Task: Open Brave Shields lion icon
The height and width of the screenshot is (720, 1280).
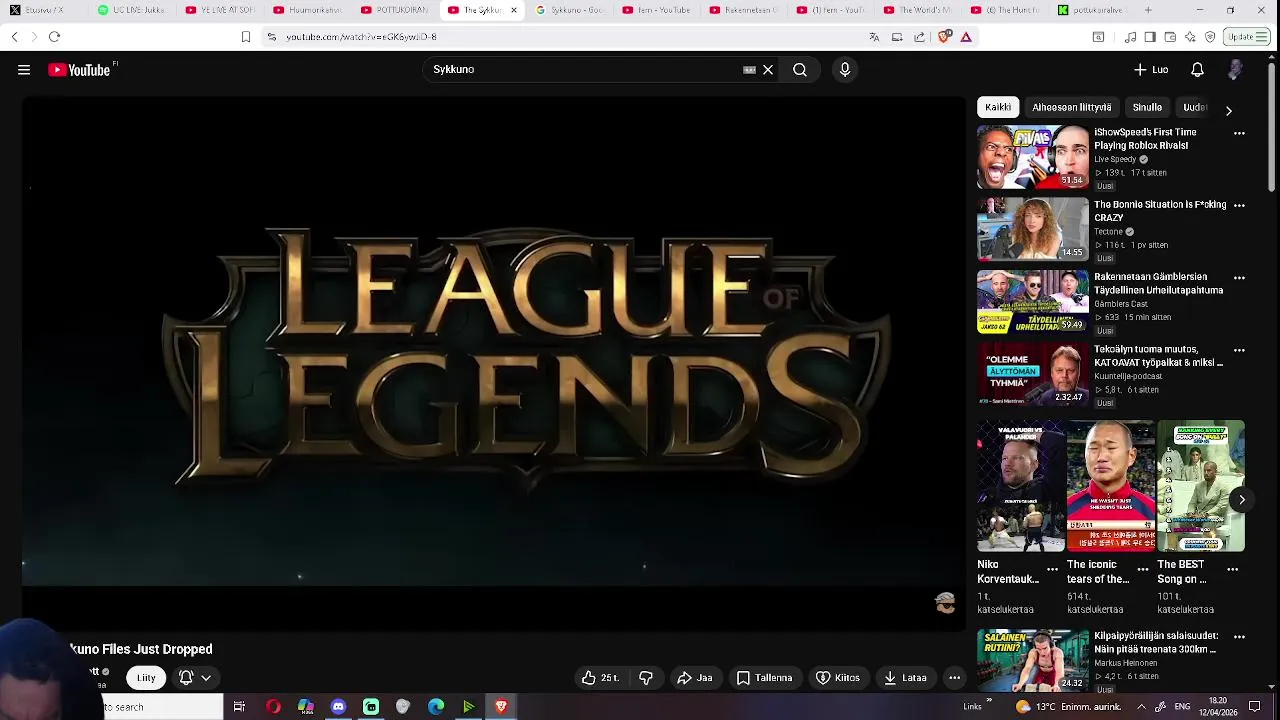Action: 944,37
